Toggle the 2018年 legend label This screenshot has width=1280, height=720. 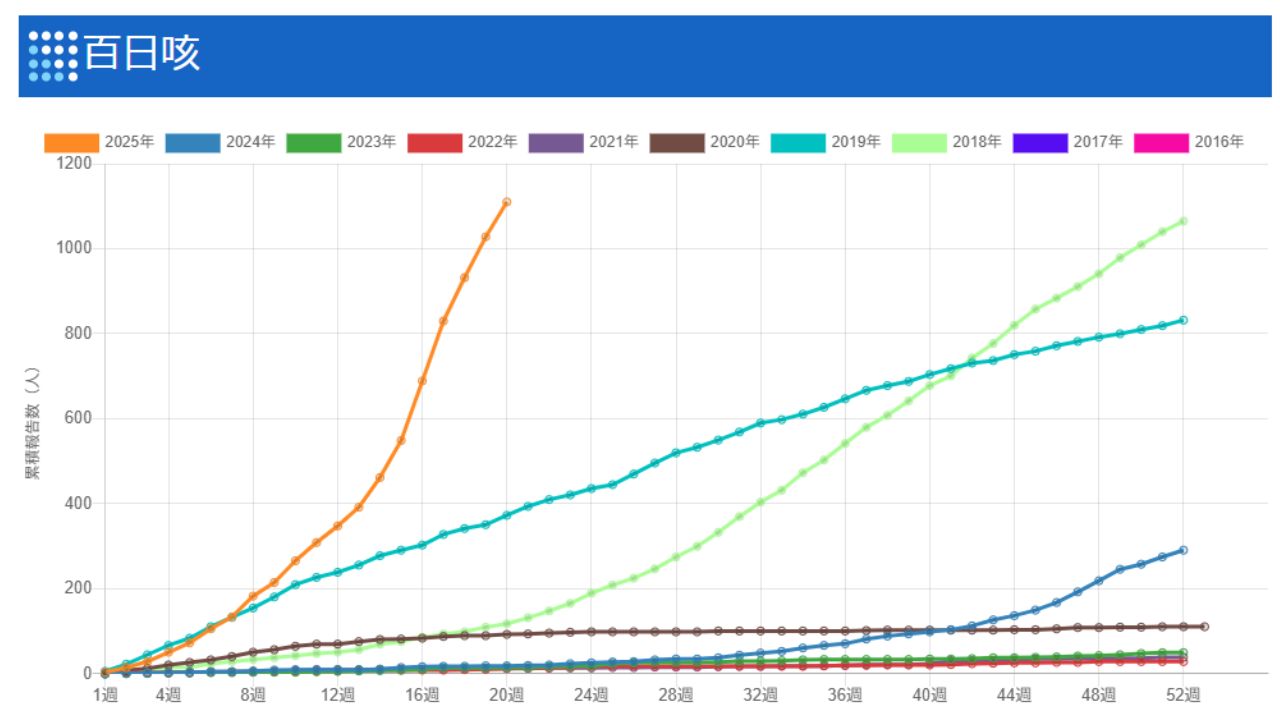tap(976, 142)
